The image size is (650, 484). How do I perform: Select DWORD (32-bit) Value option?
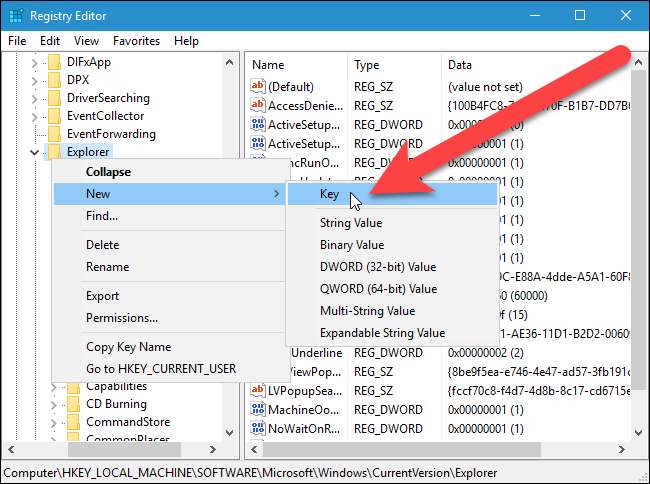pyautogui.click(x=377, y=267)
